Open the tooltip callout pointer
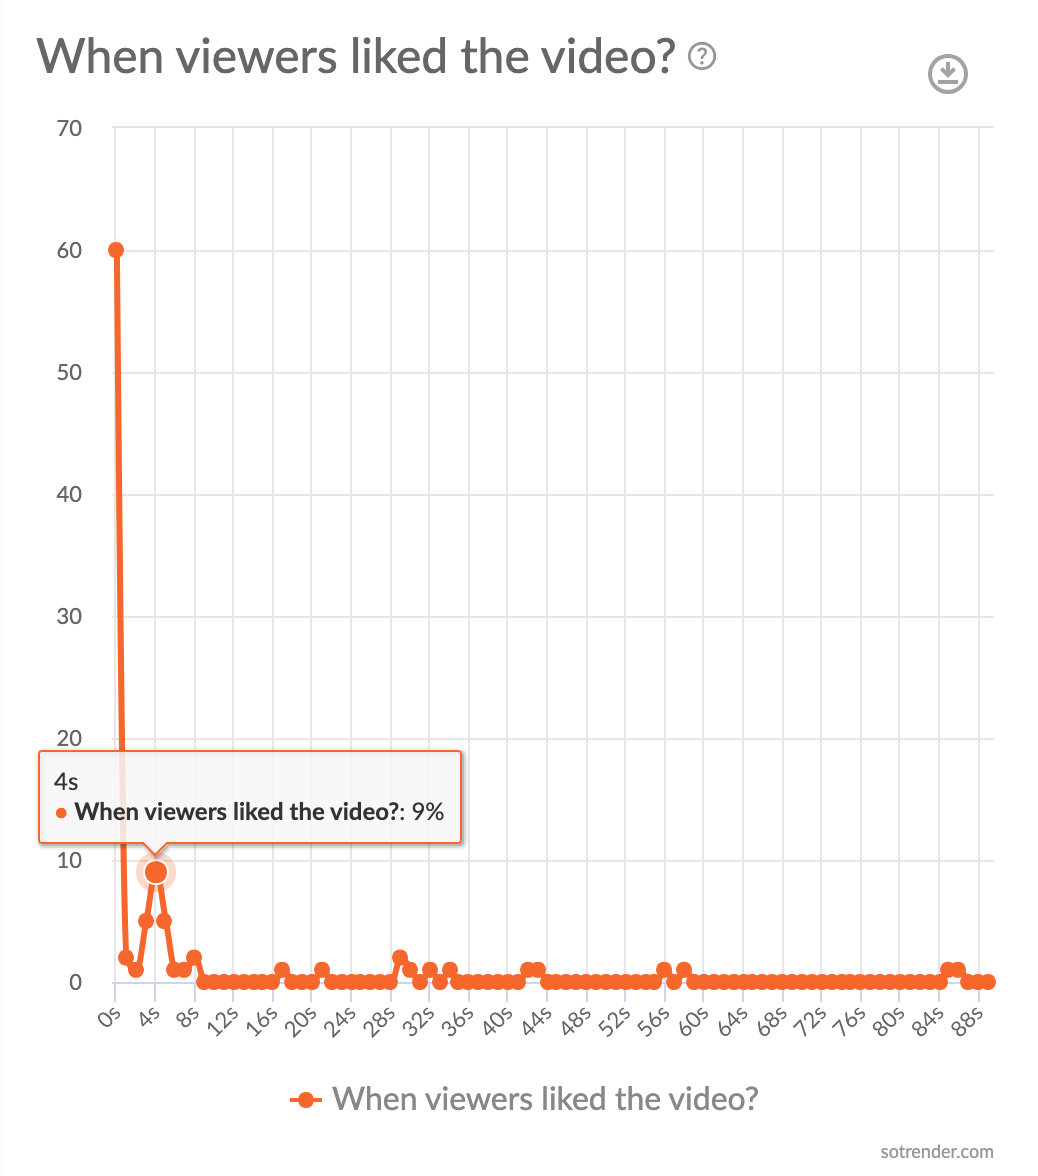The height and width of the screenshot is (1176, 1038). coord(156,847)
